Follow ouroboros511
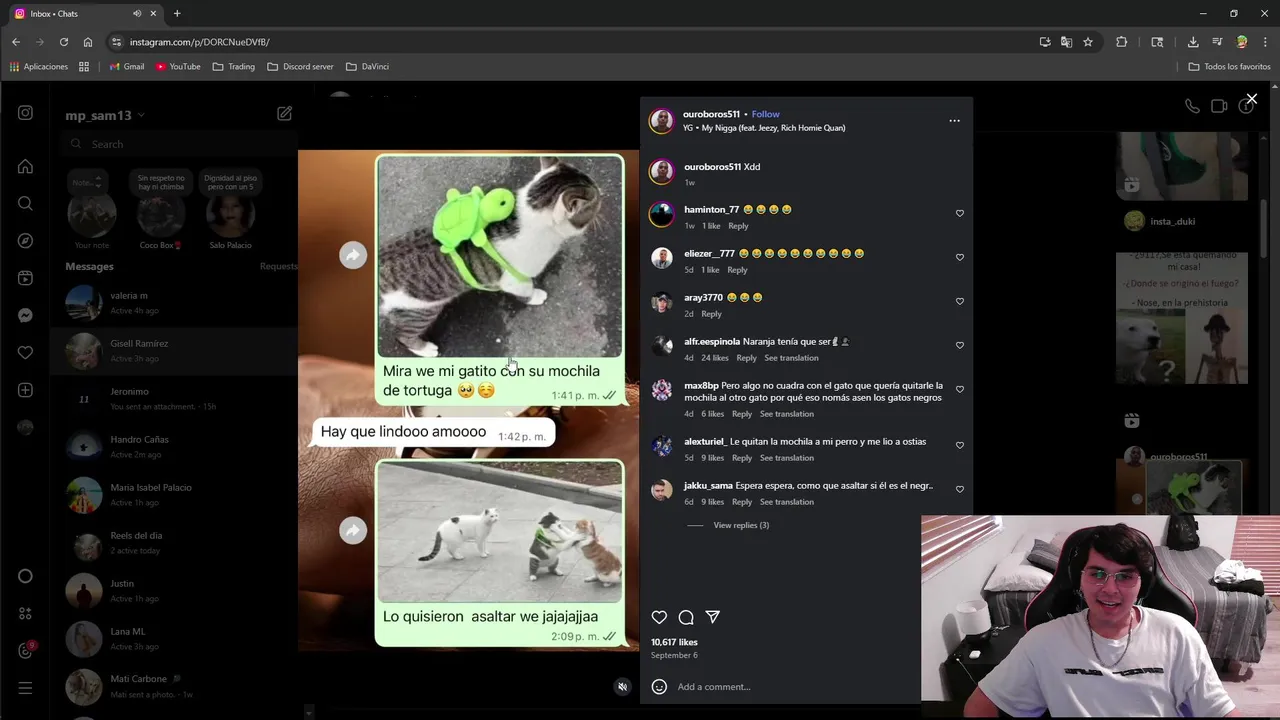Screen dimensions: 1280x720 (x=765, y=114)
